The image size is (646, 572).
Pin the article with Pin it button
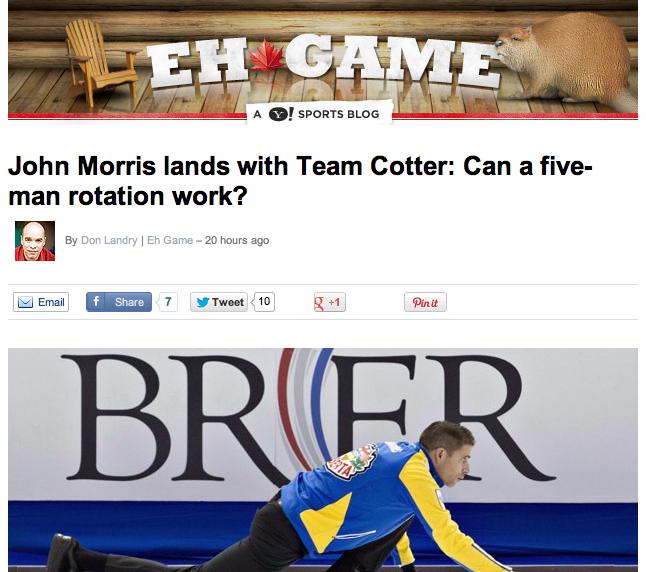click(x=425, y=302)
